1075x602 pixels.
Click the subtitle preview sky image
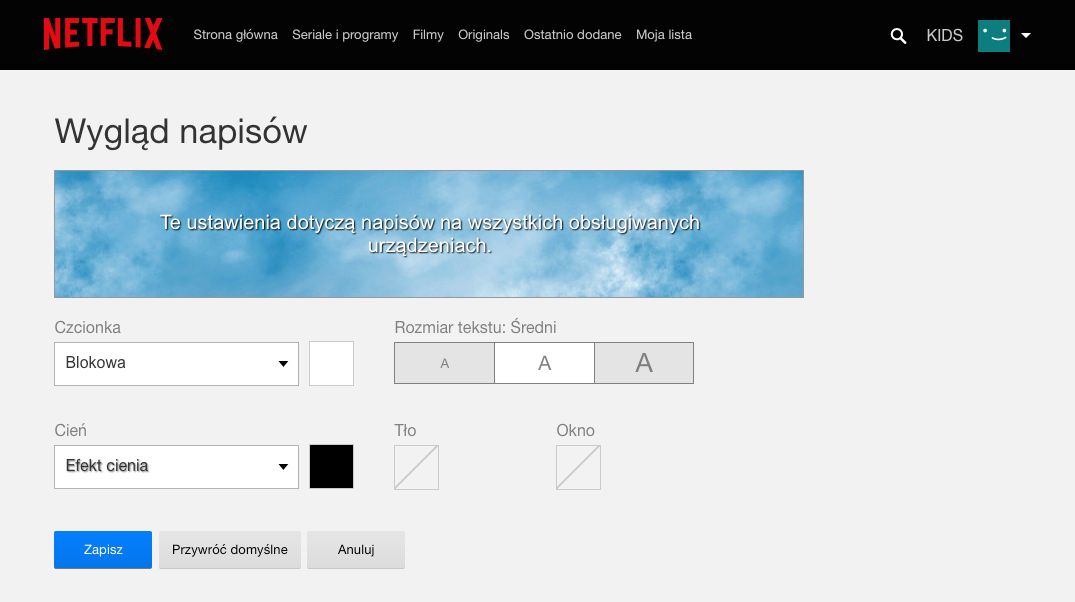click(429, 234)
